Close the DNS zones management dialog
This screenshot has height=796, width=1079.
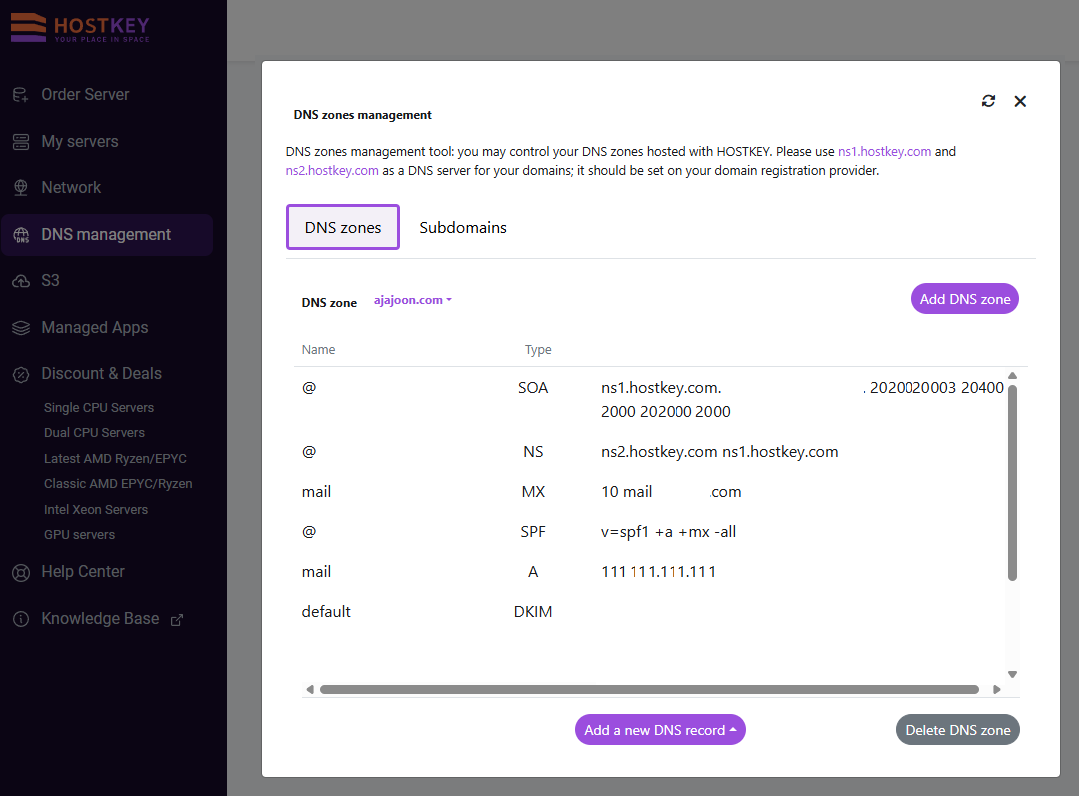point(1020,101)
